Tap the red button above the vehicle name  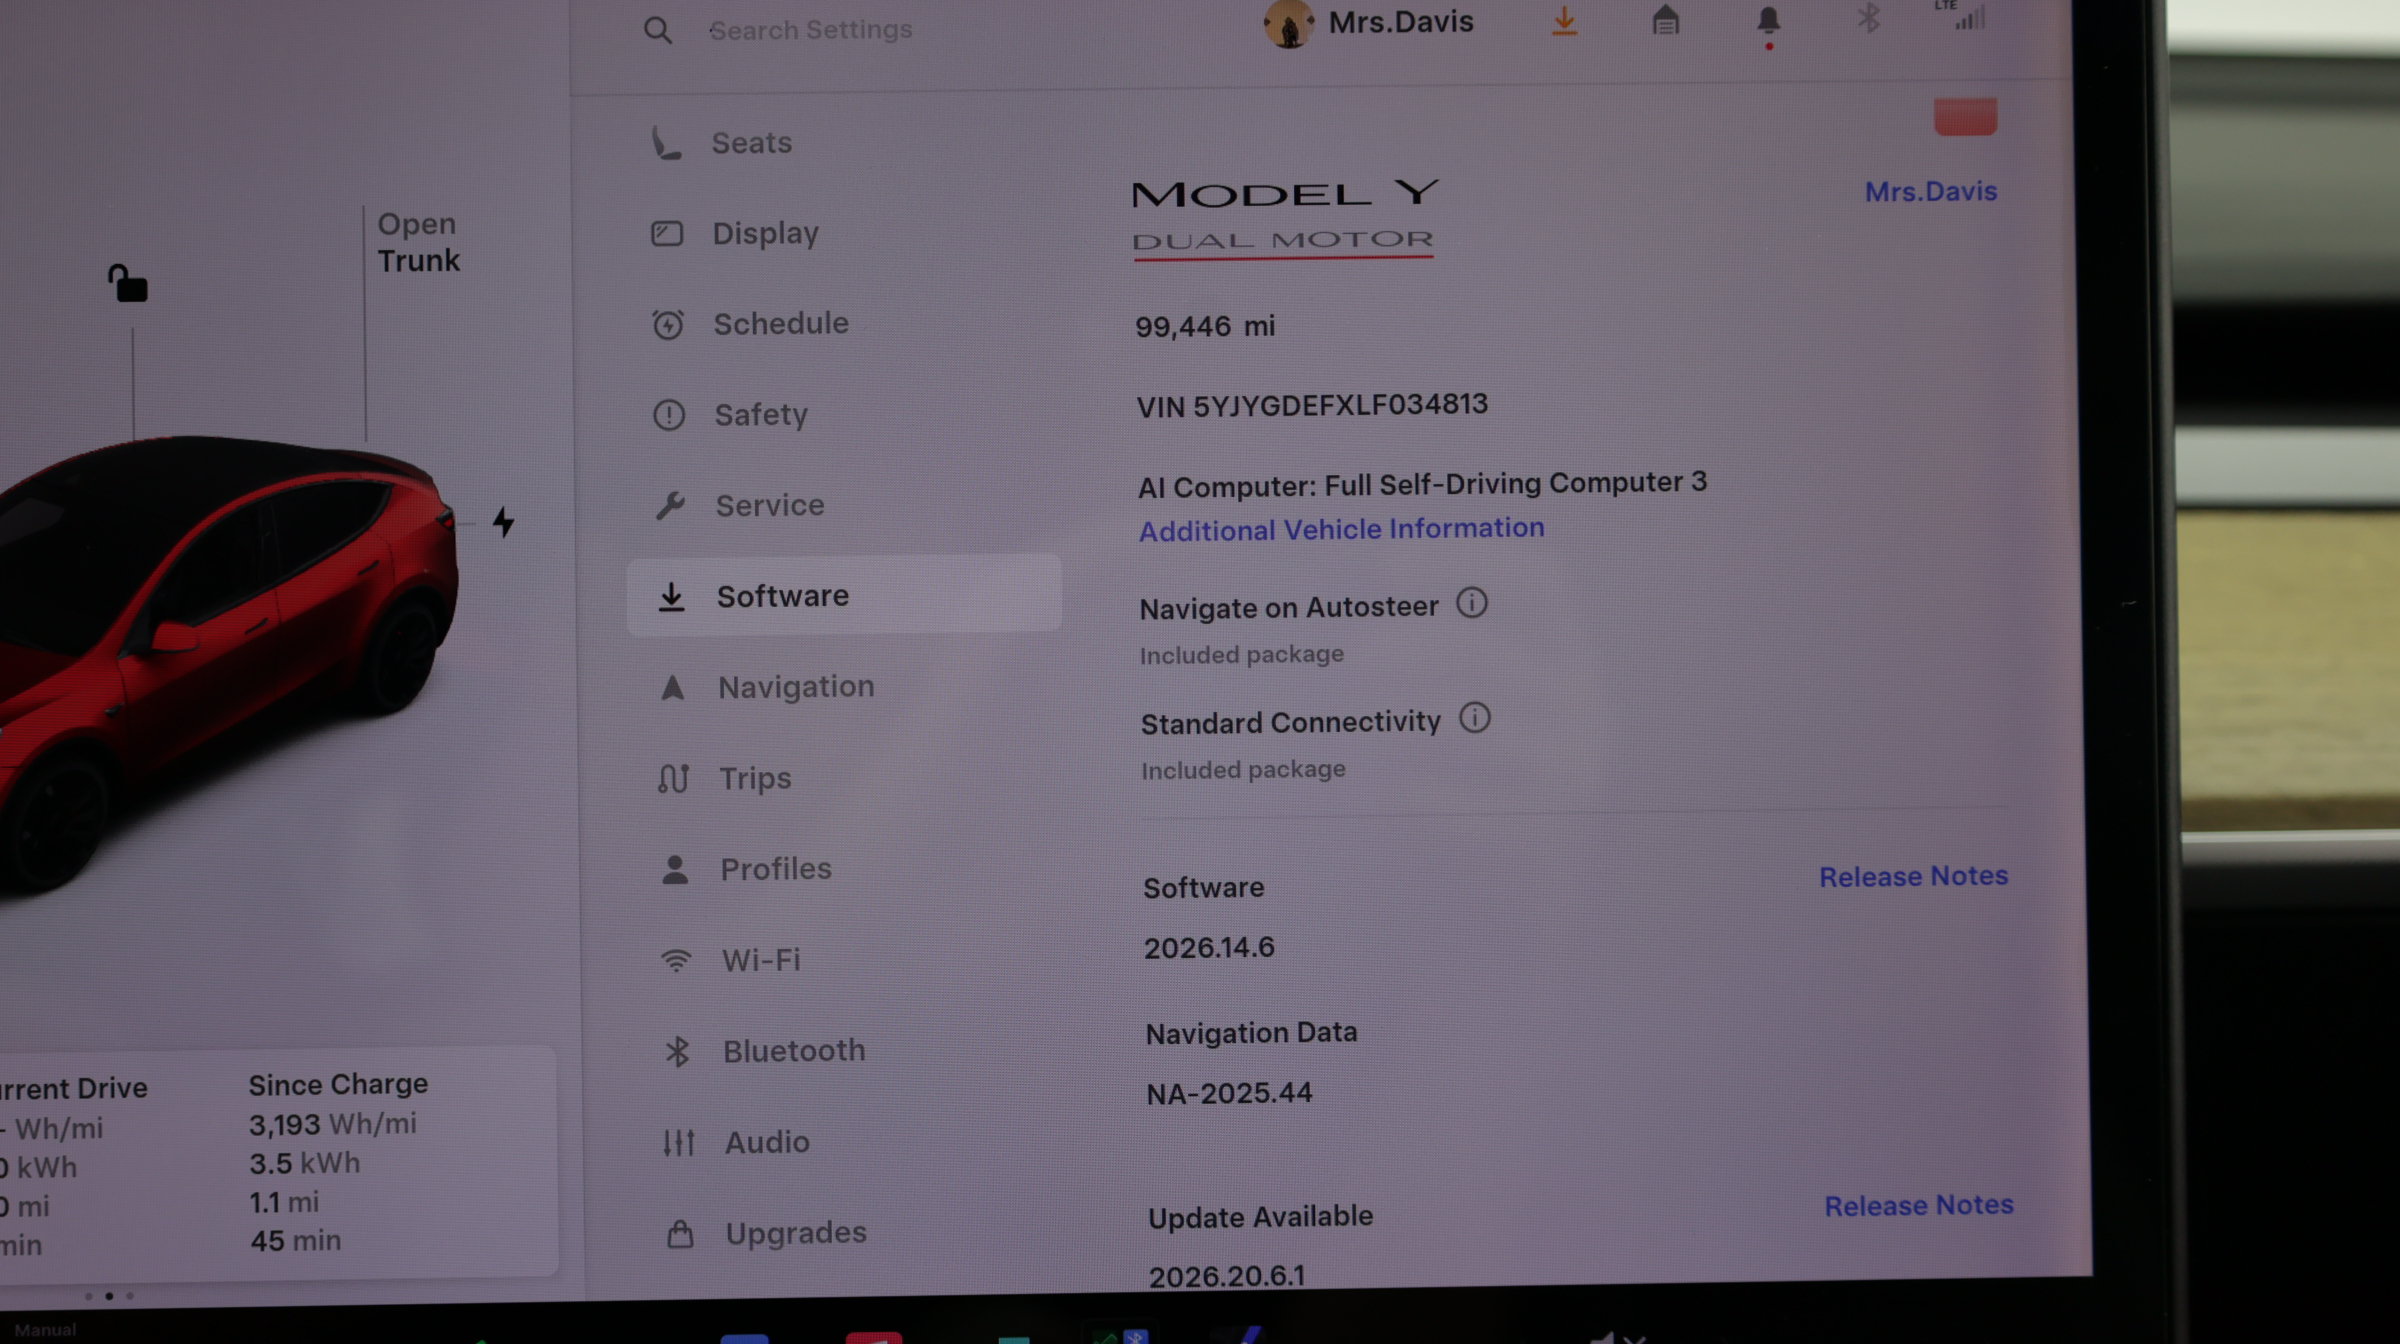click(x=1965, y=117)
